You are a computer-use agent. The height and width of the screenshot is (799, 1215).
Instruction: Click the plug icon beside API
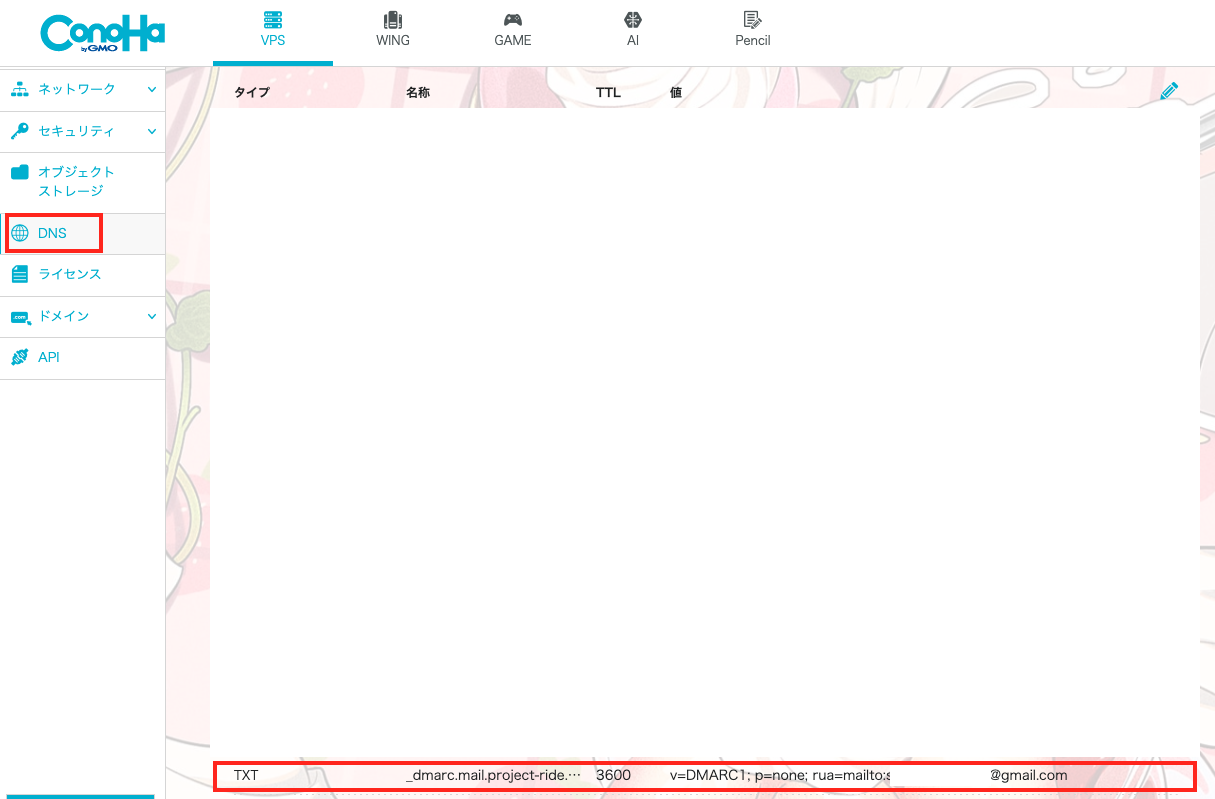click(x=20, y=357)
